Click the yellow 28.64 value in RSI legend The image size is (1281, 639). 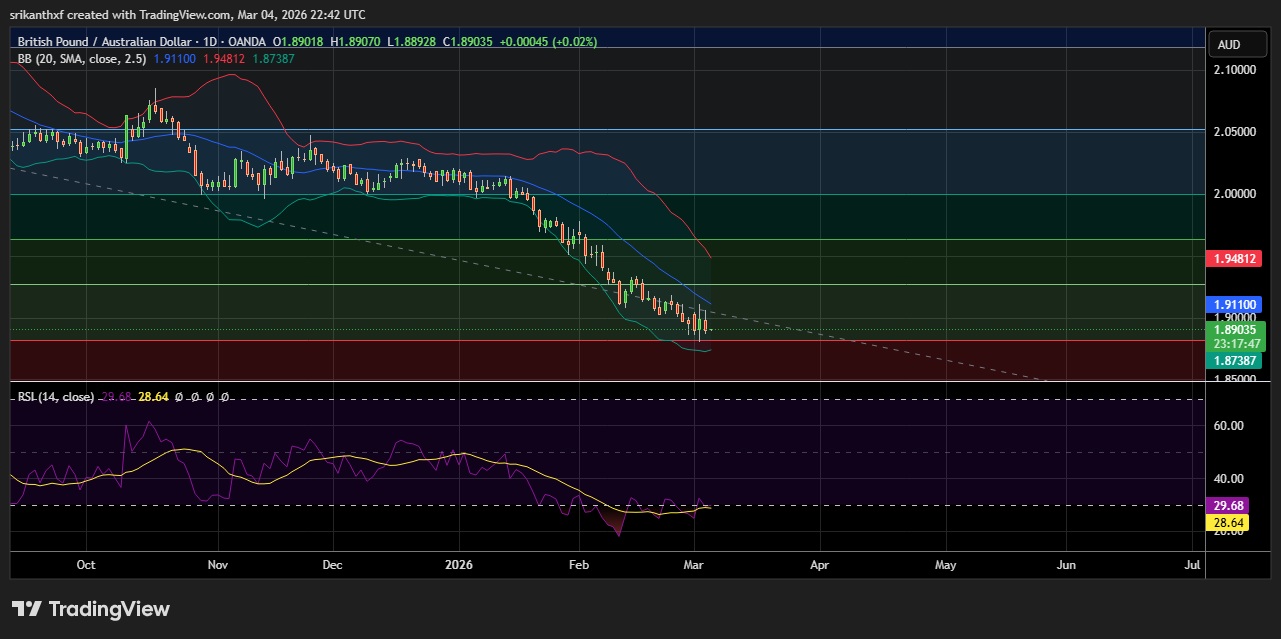(x=154, y=397)
